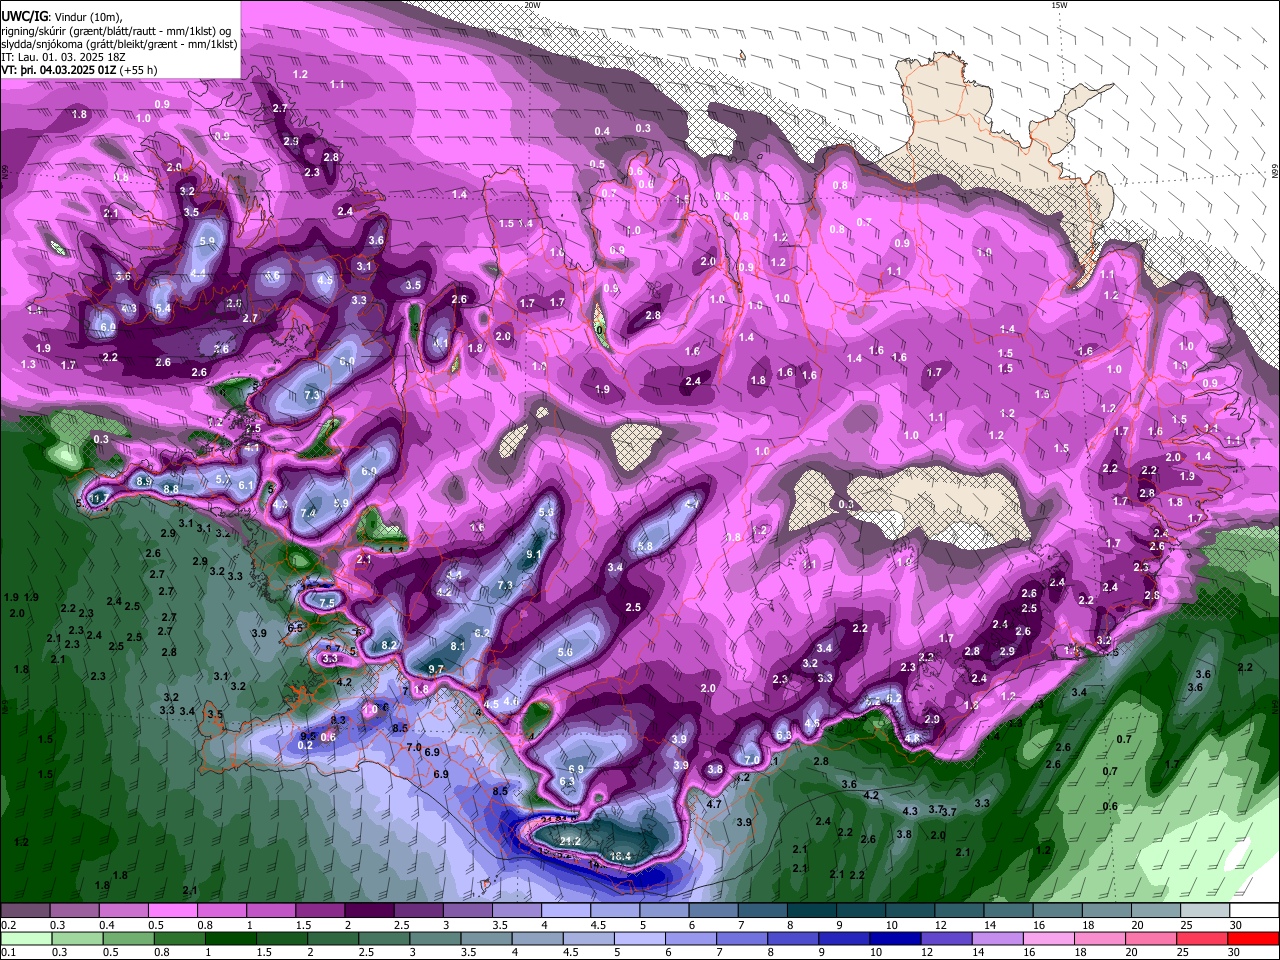This screenshot has height=960, width=1280.
Task: Click the 8.9 precipitation value
Action: point(144,482)
